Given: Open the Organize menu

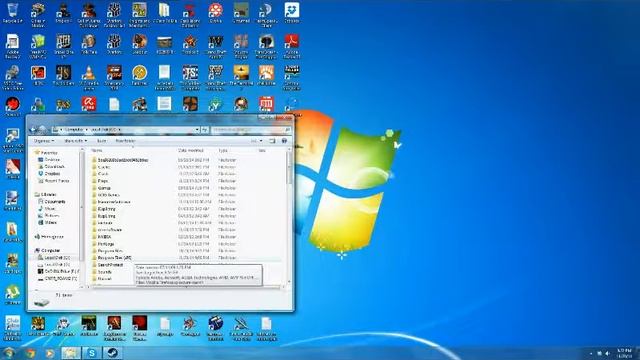Looking at the screenshot, I should click(44, 141).
